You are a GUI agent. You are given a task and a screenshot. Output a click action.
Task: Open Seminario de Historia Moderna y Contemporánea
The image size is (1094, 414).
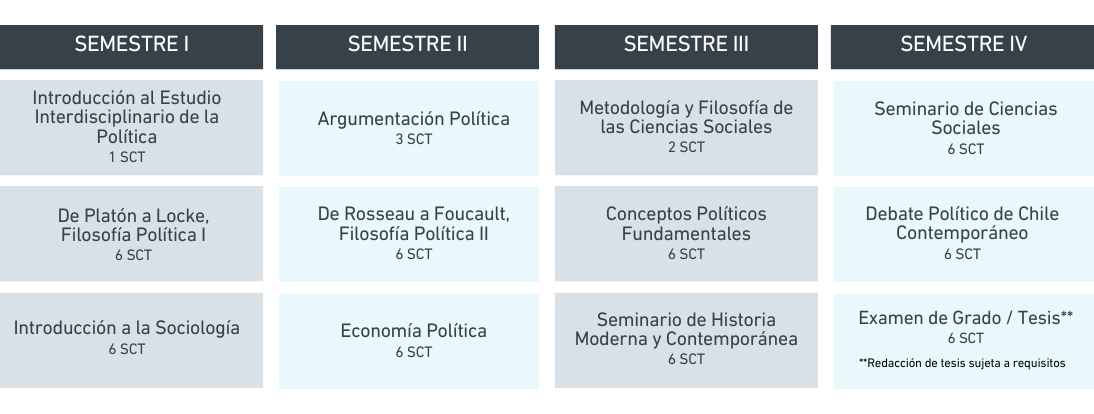click(686, 340)
